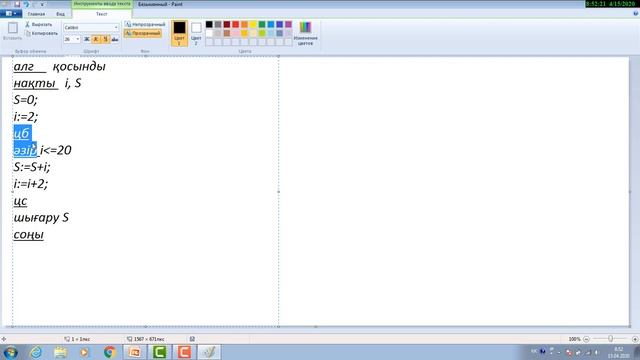
Task: Pick the orange palette swatch
Action: [x=244, y=24]
